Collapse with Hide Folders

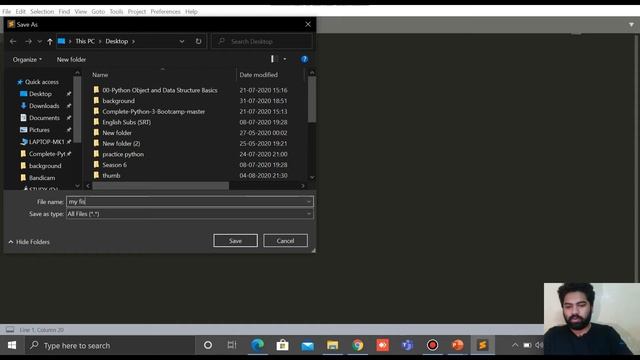(29, 242)
